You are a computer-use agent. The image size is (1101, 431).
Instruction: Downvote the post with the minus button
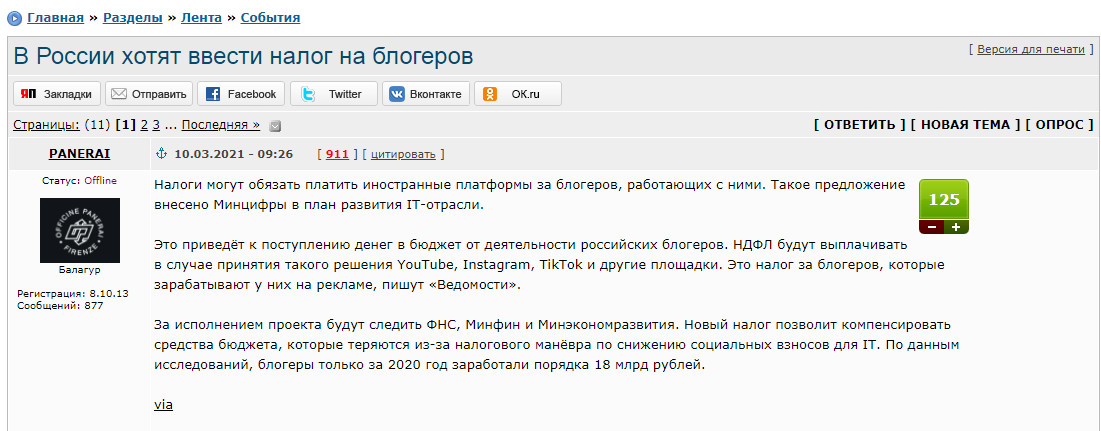point(931,227)
